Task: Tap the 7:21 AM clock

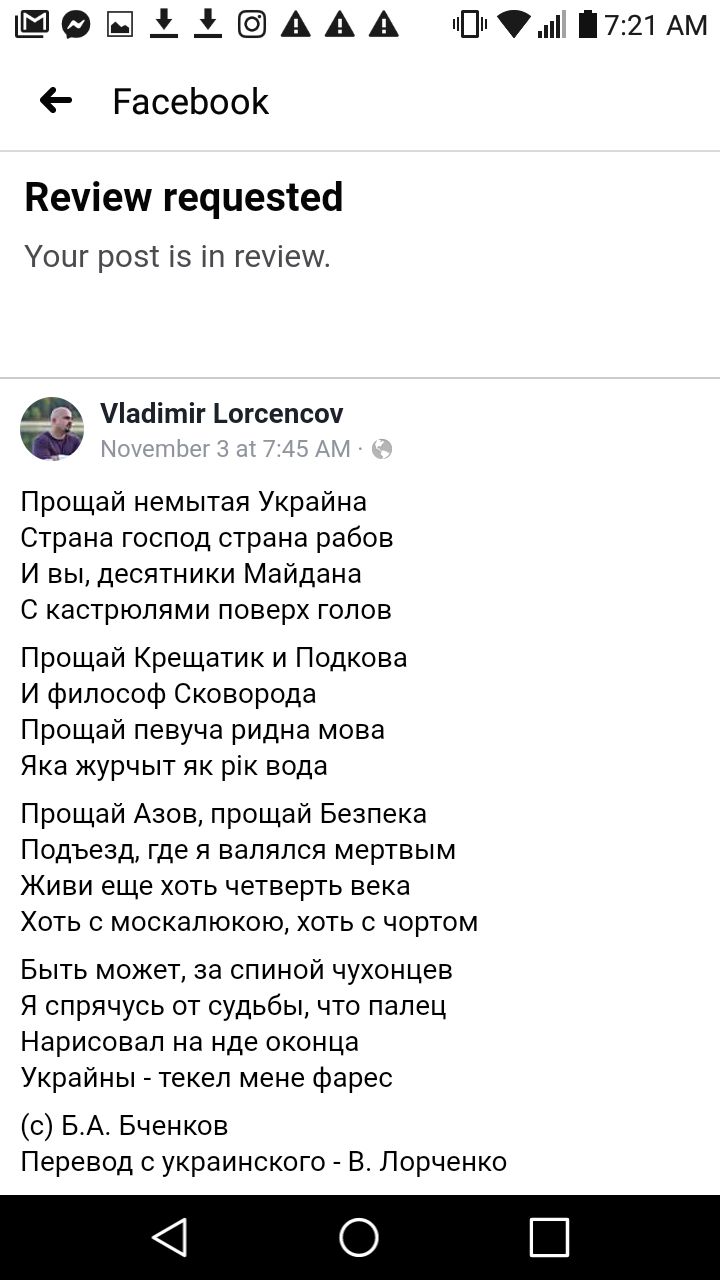Action: (x=656, y=24)
